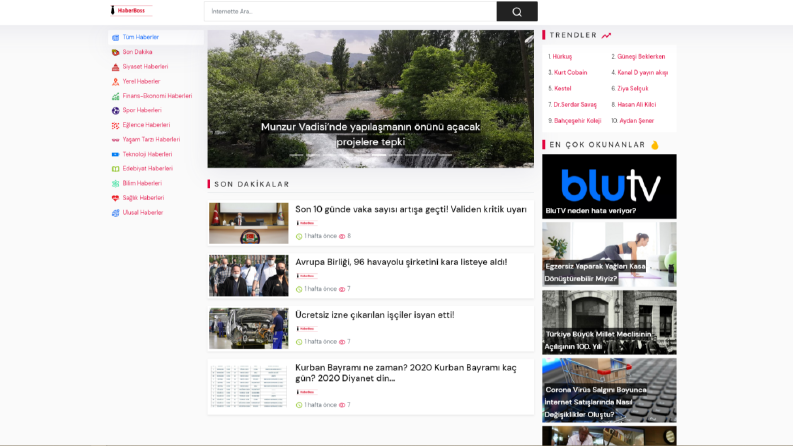Focus the 'İnternette Ara' search field
Image resolution: width=793 pixels, height=446 pixels.
pos(350,12)
